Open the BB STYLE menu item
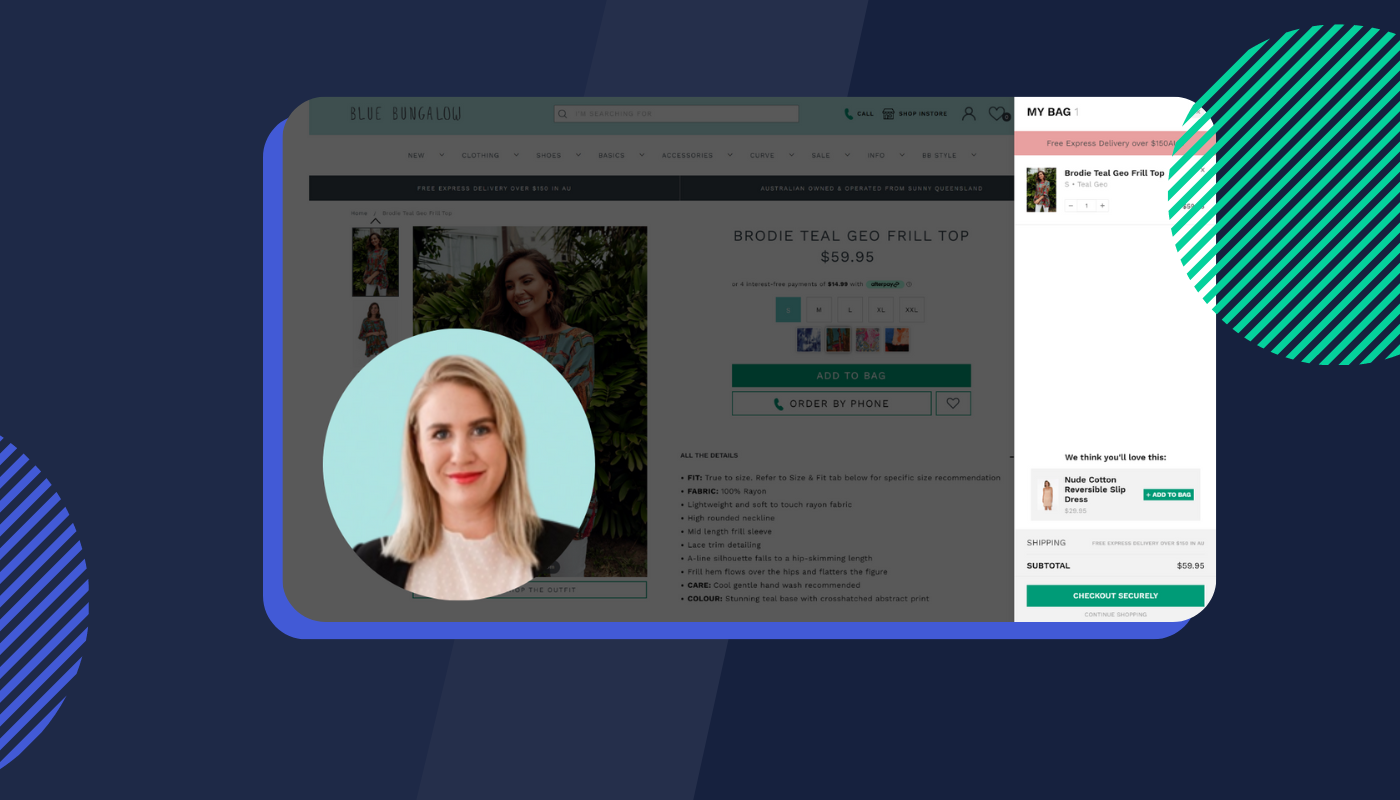The height and width of the screenshot is (800, 1400). (x=940, y=155)
